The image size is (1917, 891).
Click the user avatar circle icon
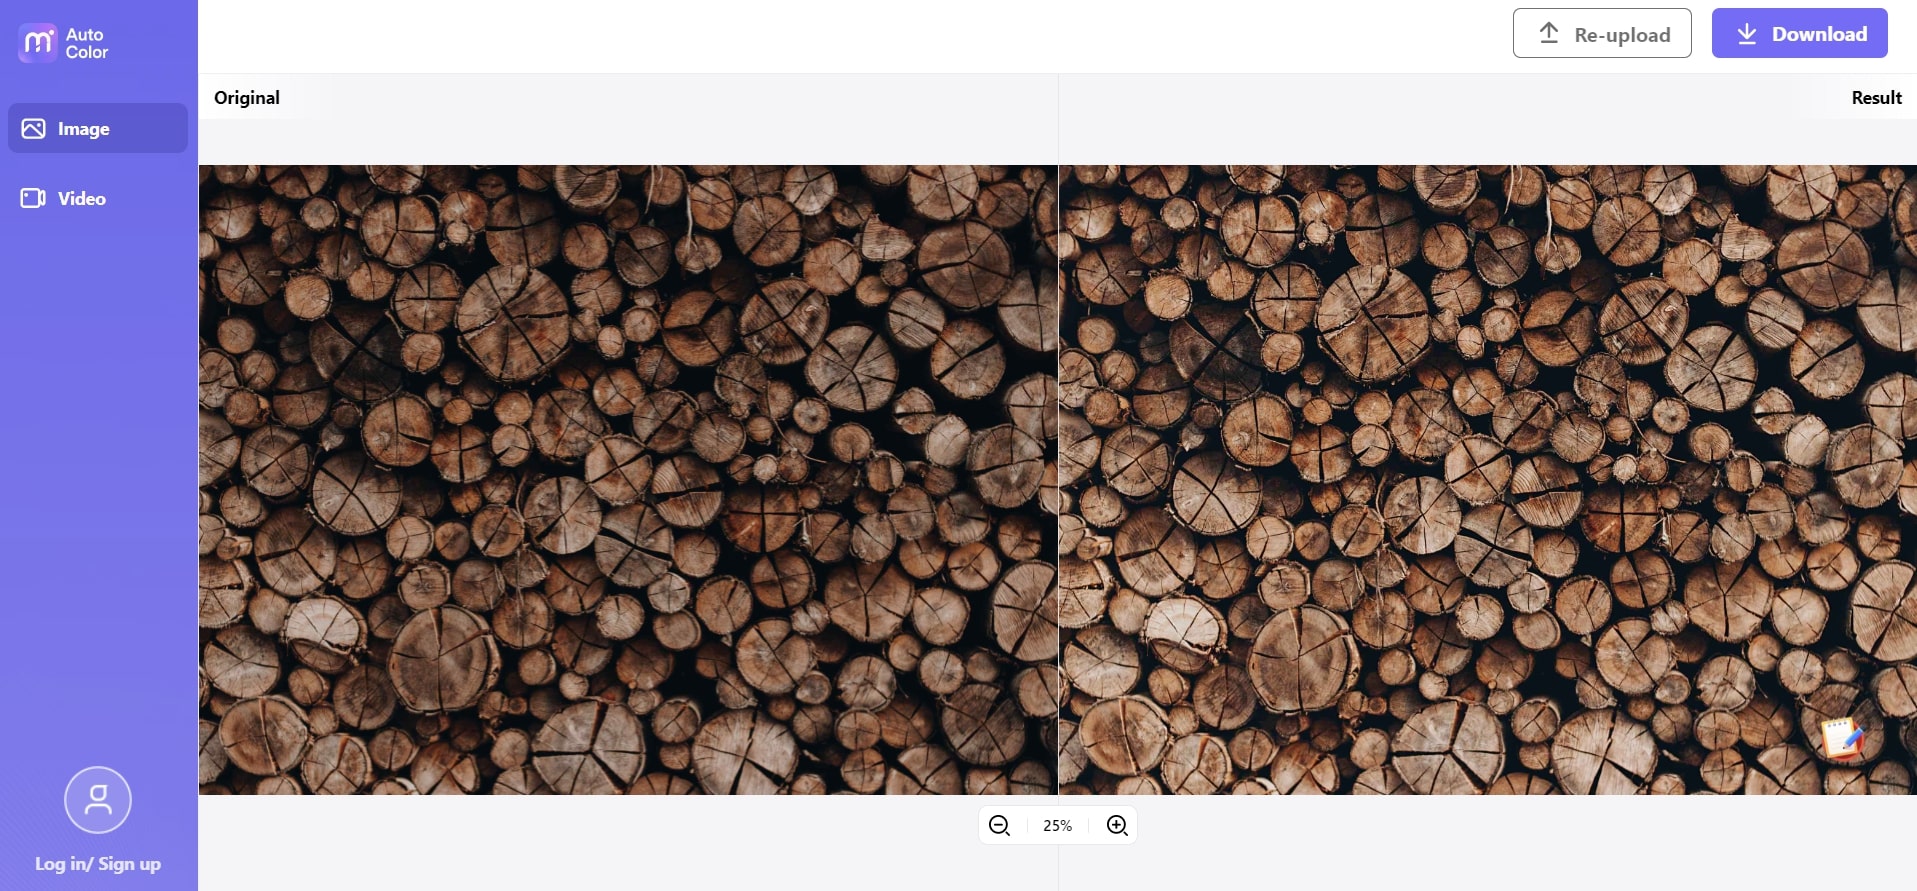click(98, 800)
